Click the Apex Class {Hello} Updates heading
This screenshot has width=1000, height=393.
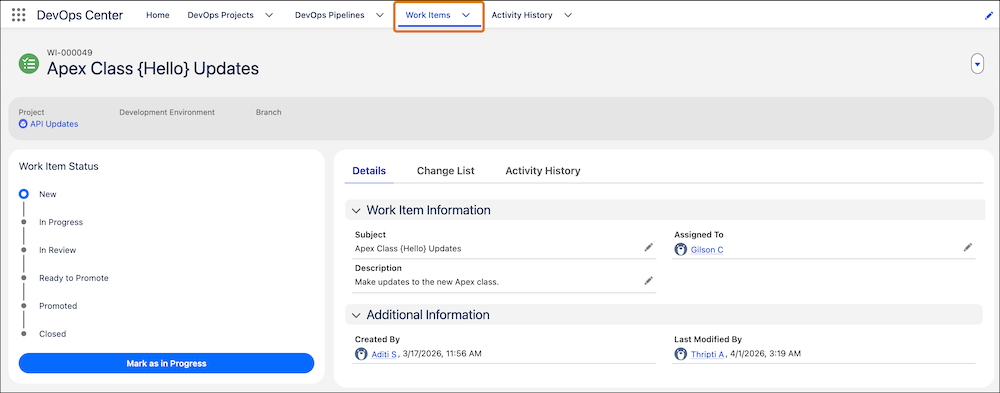point(153,68)
